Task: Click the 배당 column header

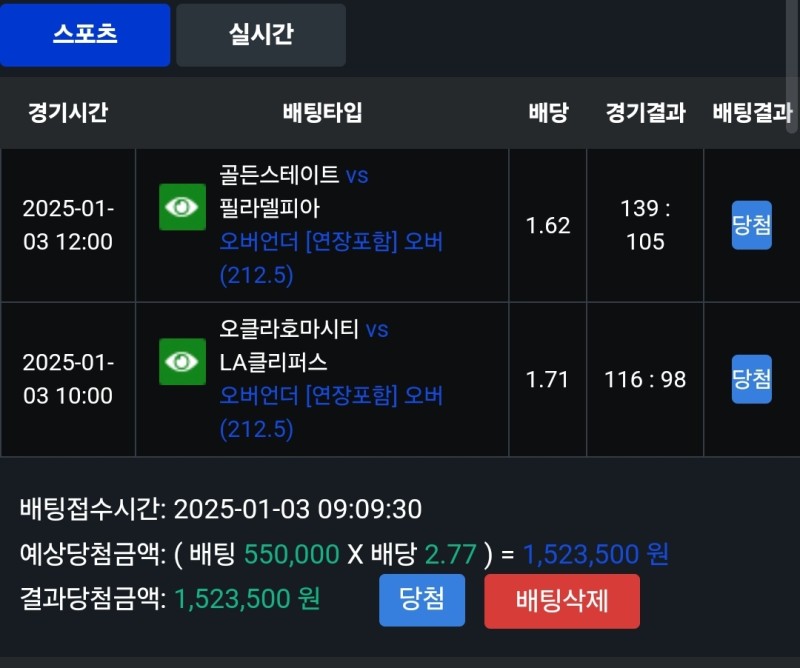Action: (548, 113)
